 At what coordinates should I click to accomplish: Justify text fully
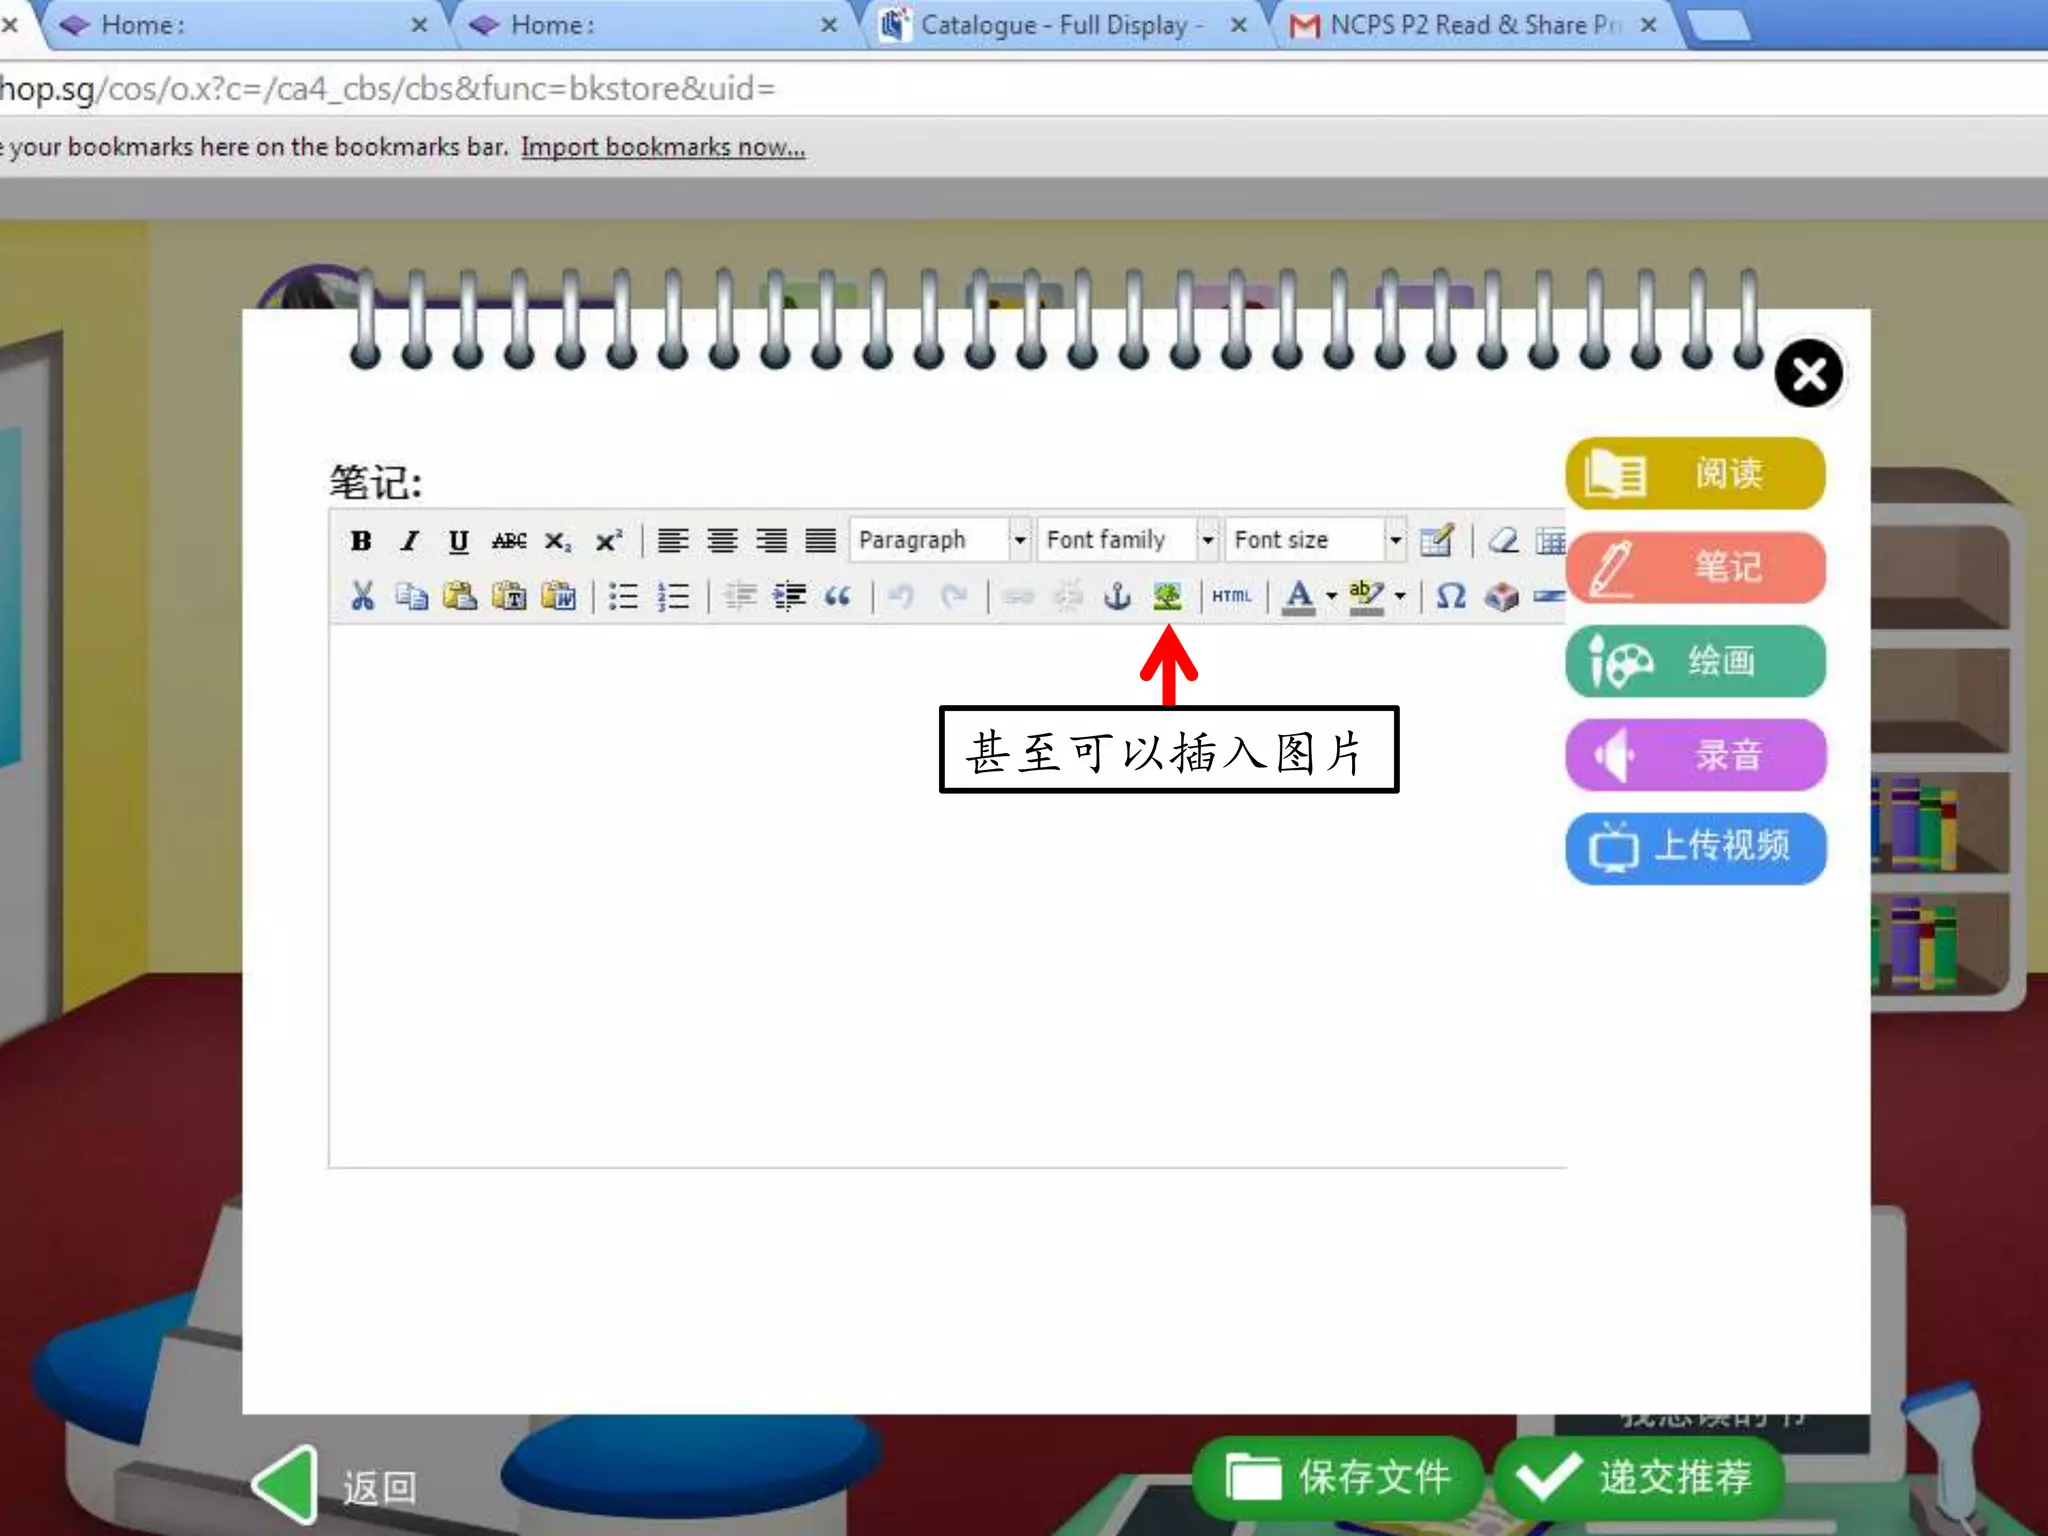(x=820, y=541)
